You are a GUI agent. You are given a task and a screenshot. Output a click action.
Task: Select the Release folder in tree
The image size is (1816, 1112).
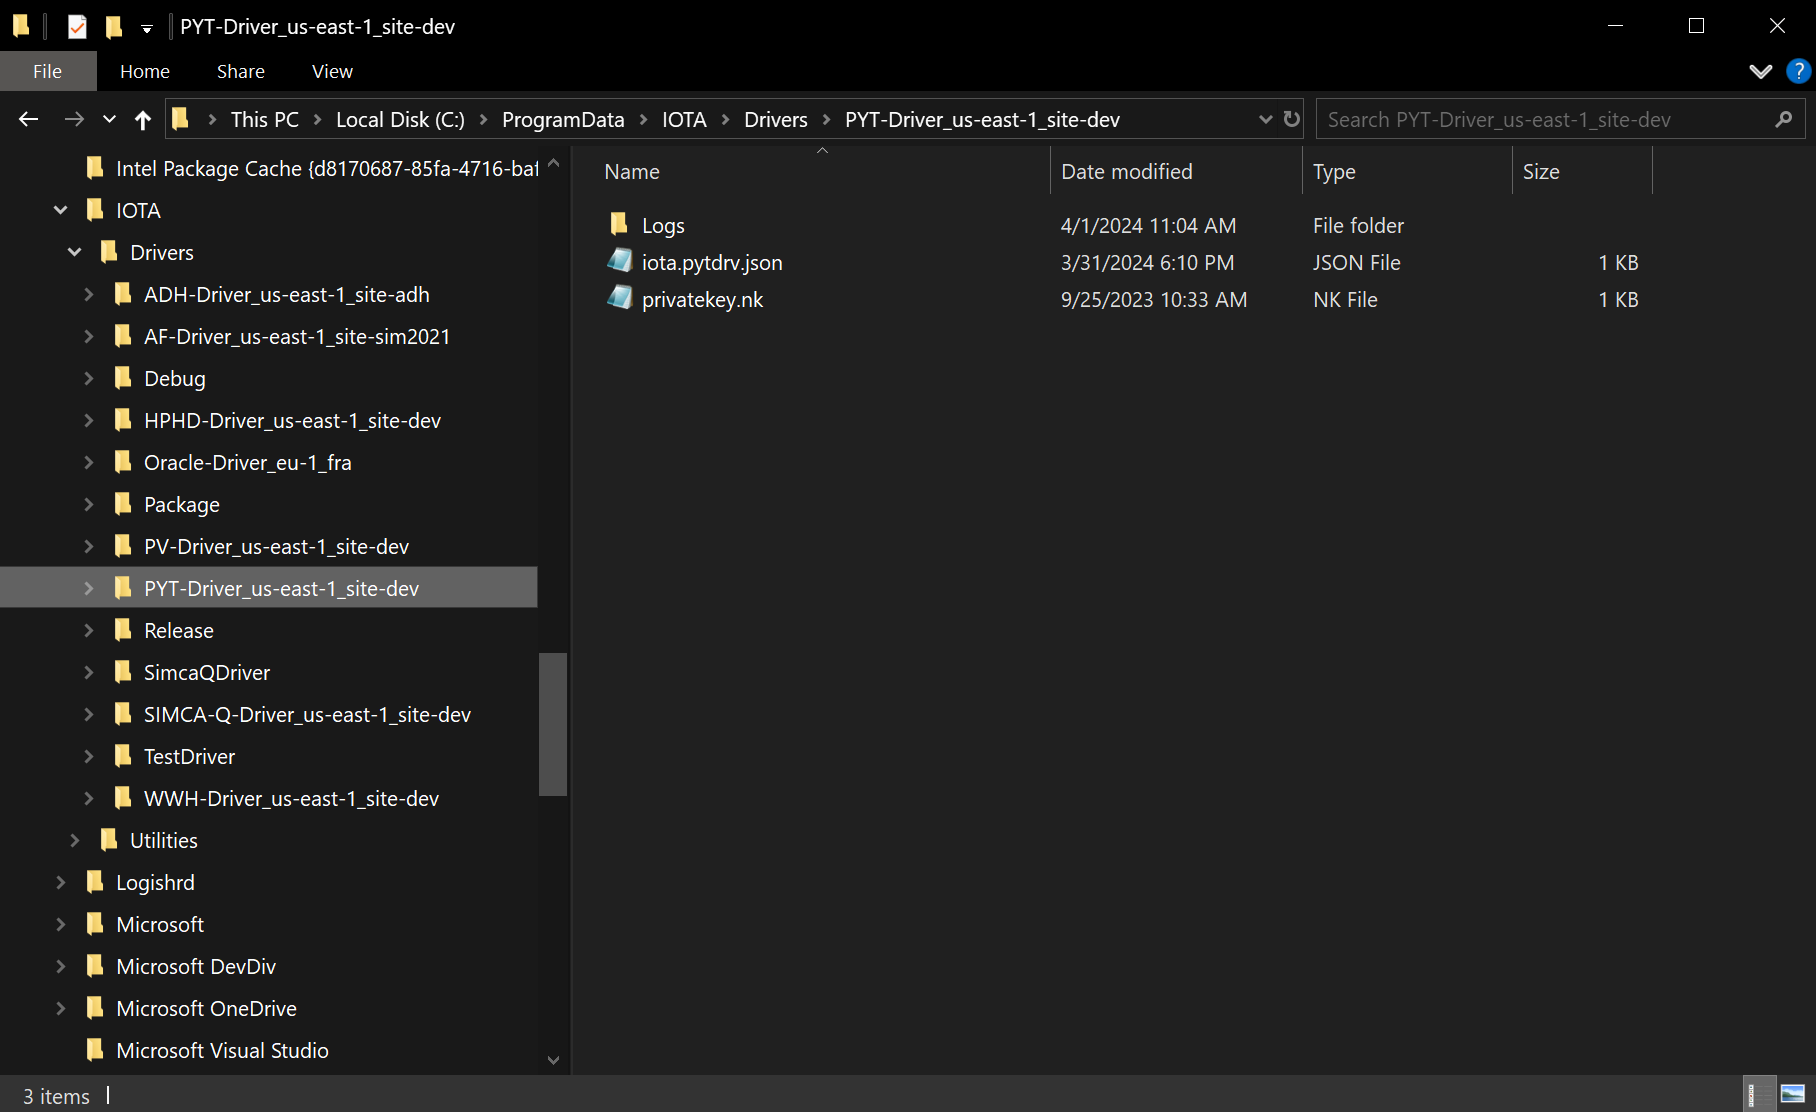tap(179, 630)
